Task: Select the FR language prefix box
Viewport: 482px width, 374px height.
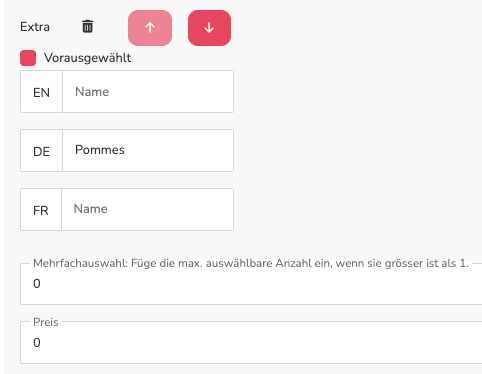Action: pos(41,209)
